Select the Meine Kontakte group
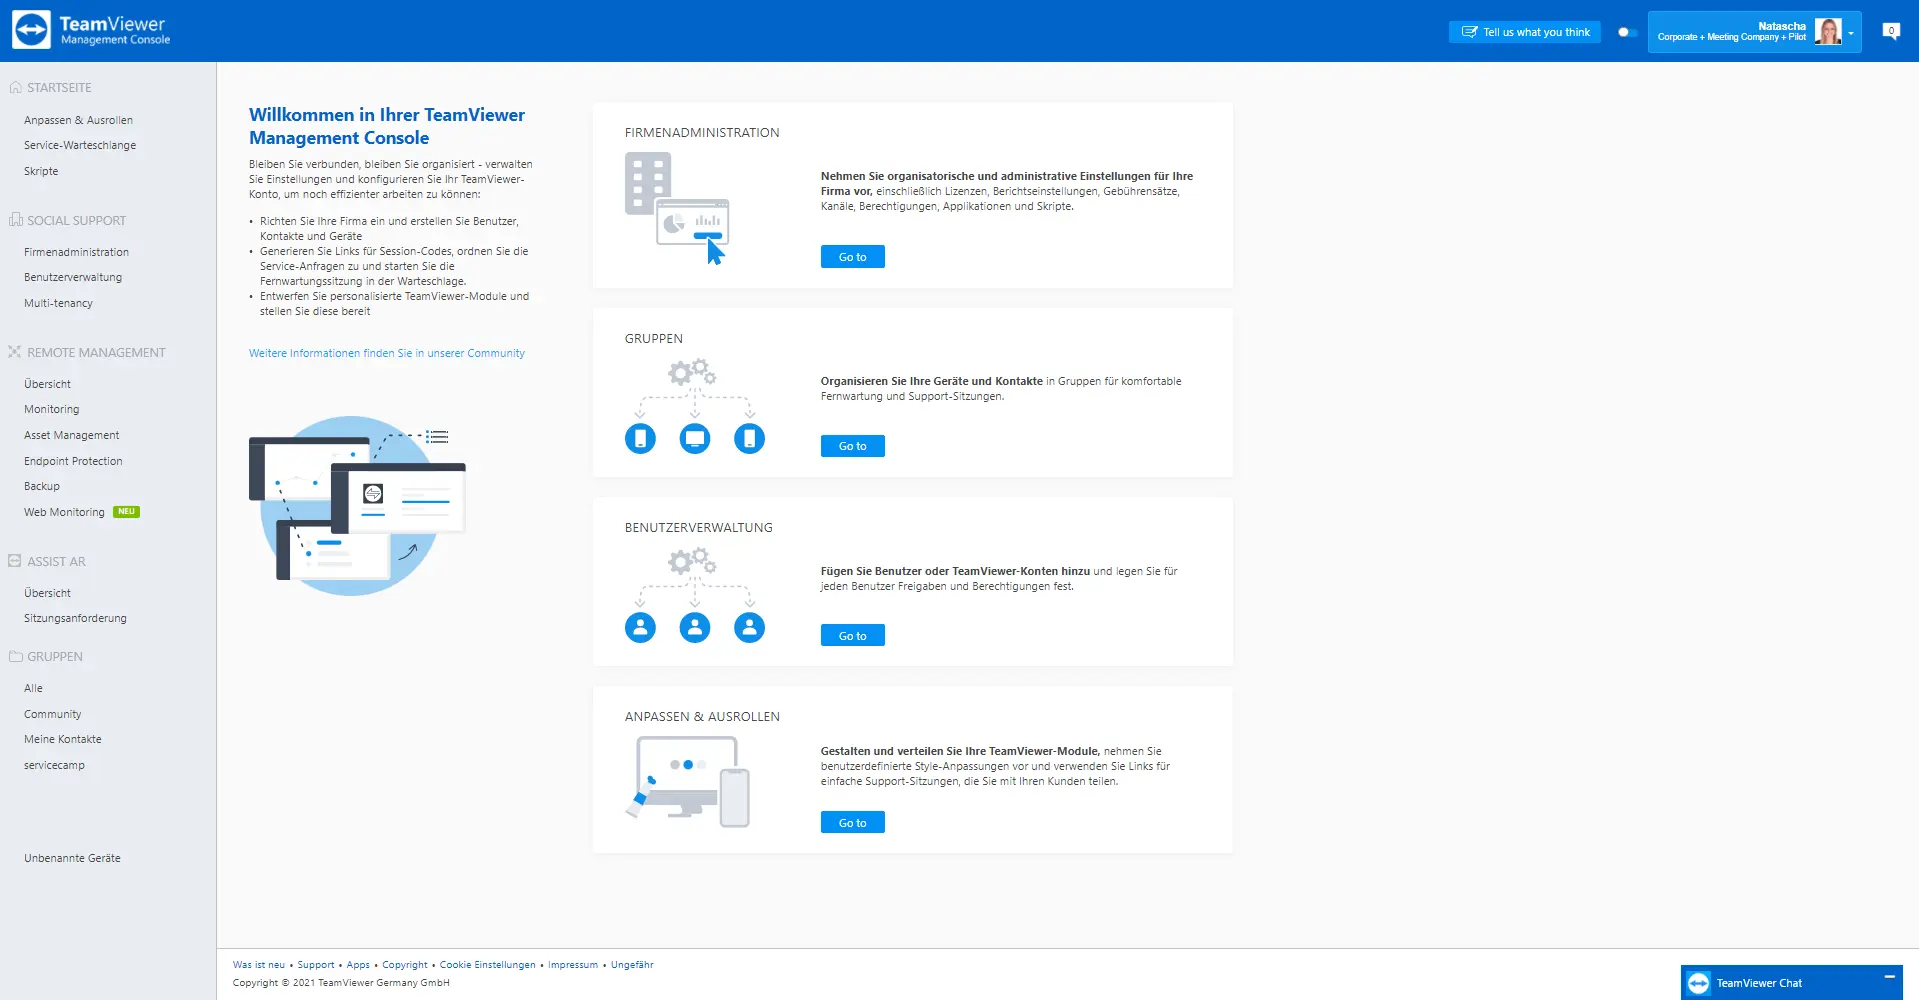 click(x=63, y=739)
